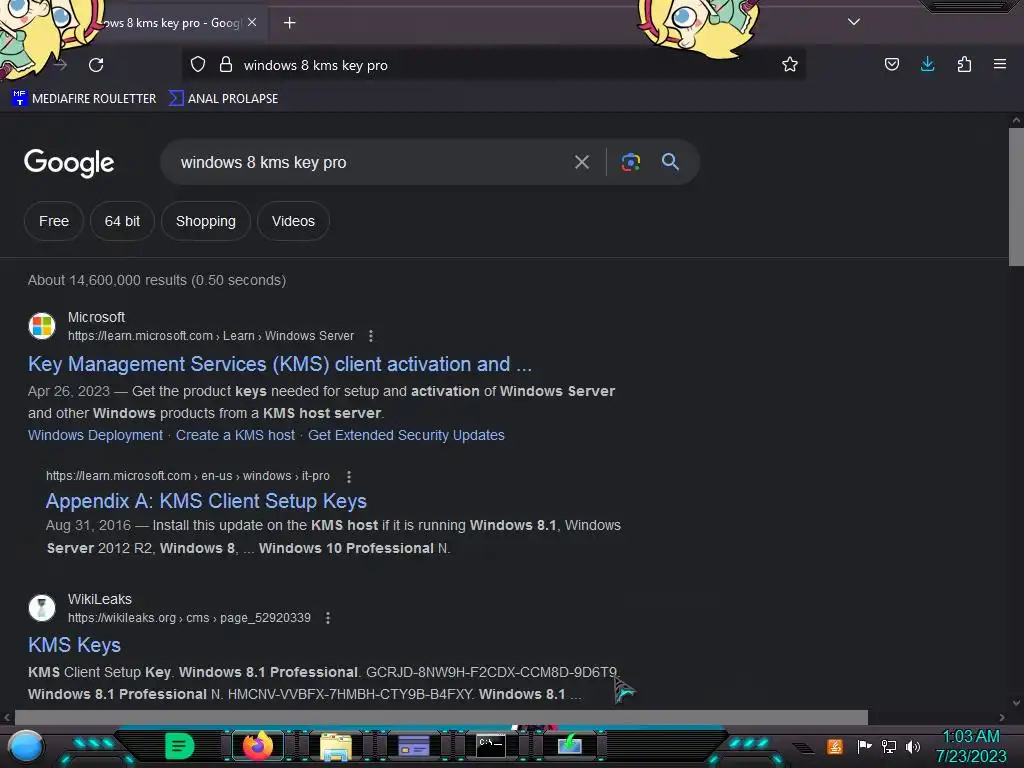
Task: Open the extensions puzzle icon
Action: tap(964, 65)
